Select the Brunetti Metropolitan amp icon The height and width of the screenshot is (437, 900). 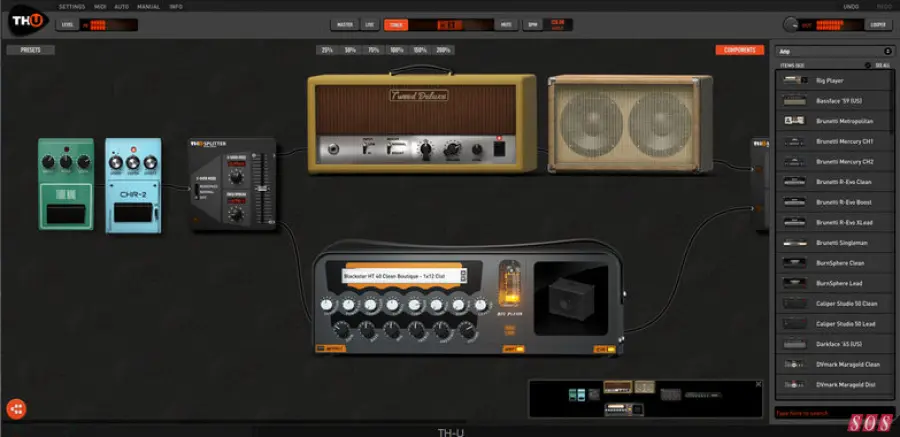795,121
